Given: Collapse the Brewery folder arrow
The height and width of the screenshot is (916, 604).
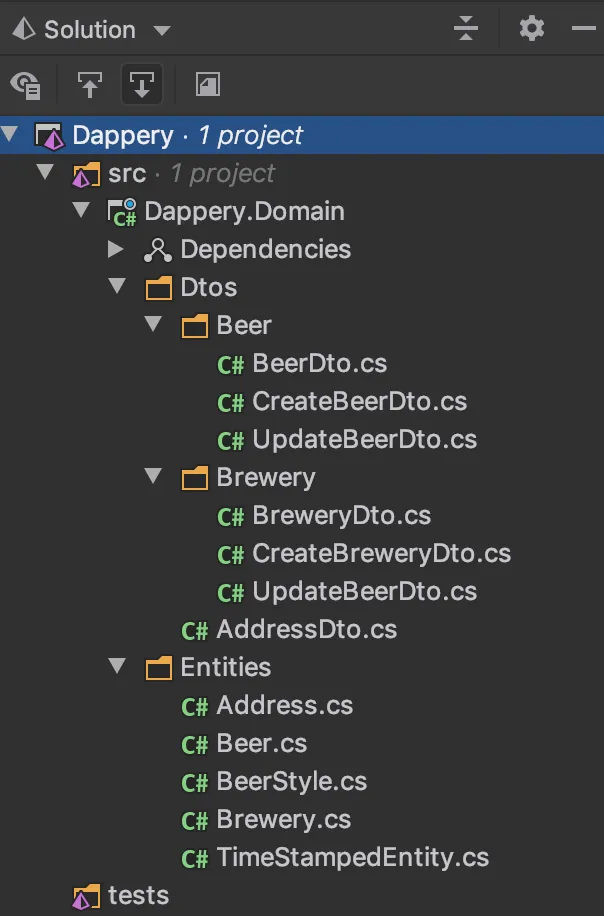Looking at the screenshot, I should (153, 476).
